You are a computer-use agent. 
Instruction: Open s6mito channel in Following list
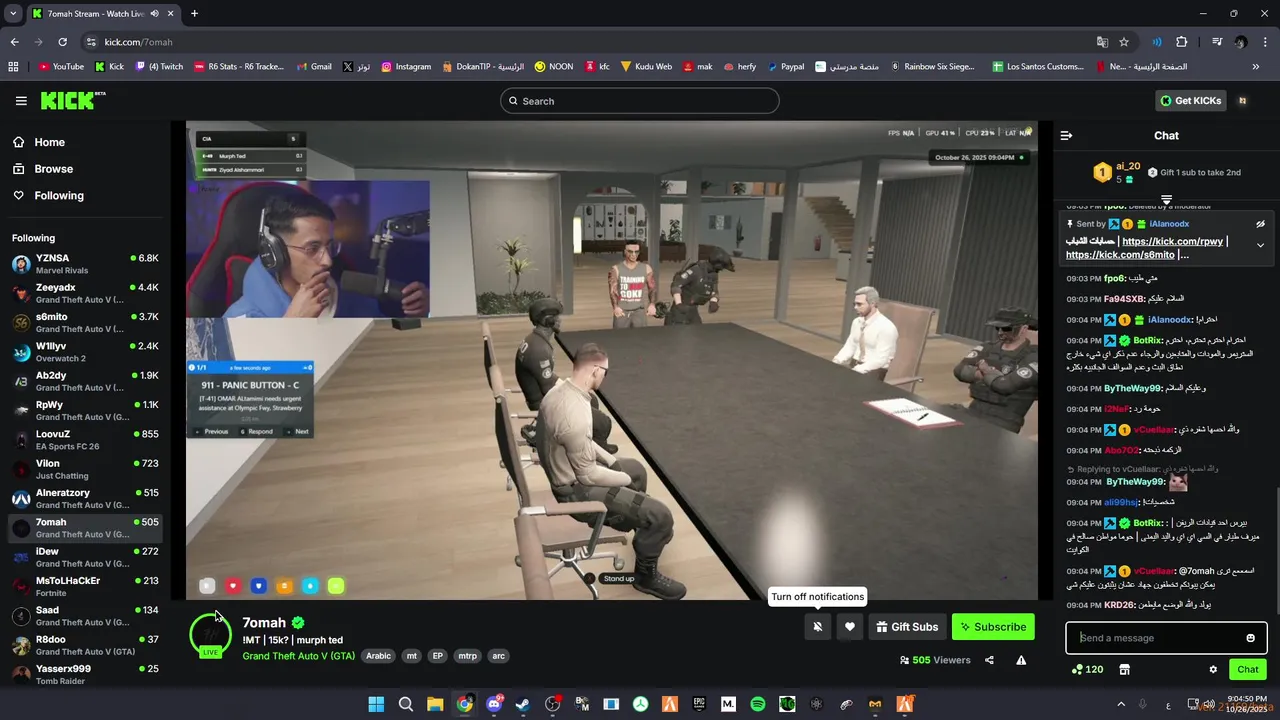[x=85, y=322]
